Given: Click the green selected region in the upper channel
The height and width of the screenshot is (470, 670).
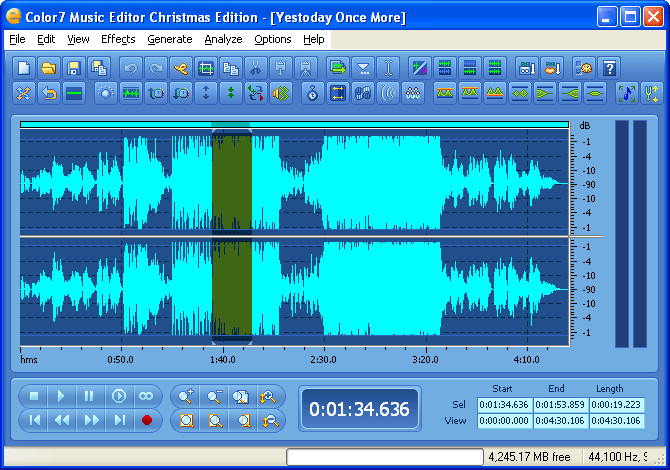Looking at the screenshot, I should coord(232,183).
